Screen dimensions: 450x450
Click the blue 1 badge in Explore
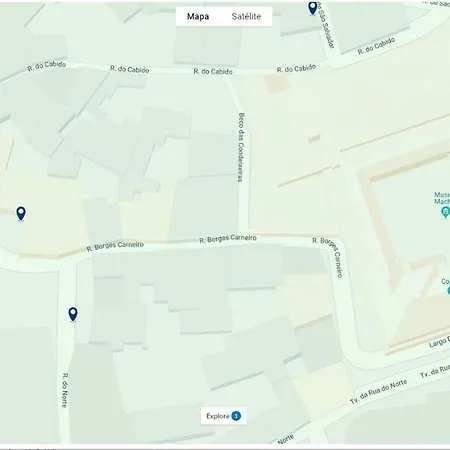point(236,416)
